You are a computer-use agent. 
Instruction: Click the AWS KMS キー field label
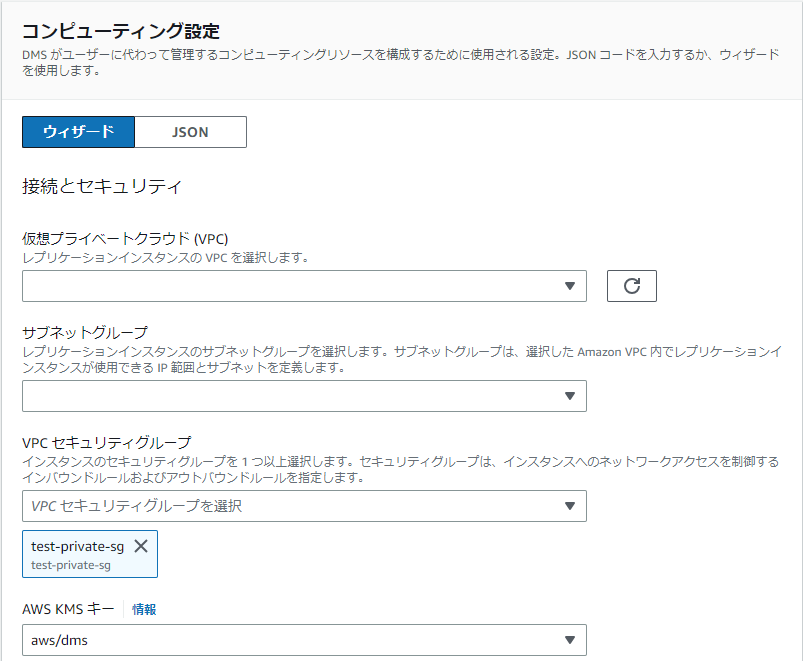tap(68, 609)
